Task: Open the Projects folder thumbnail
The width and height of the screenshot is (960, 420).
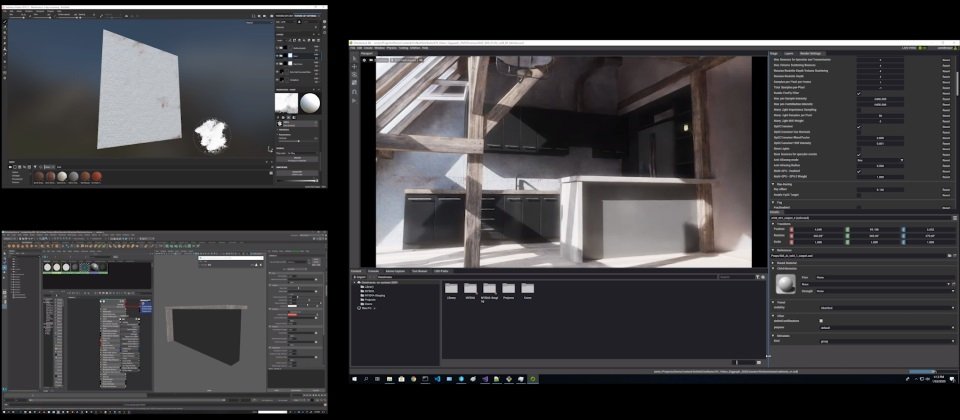Action: [509, 288]
